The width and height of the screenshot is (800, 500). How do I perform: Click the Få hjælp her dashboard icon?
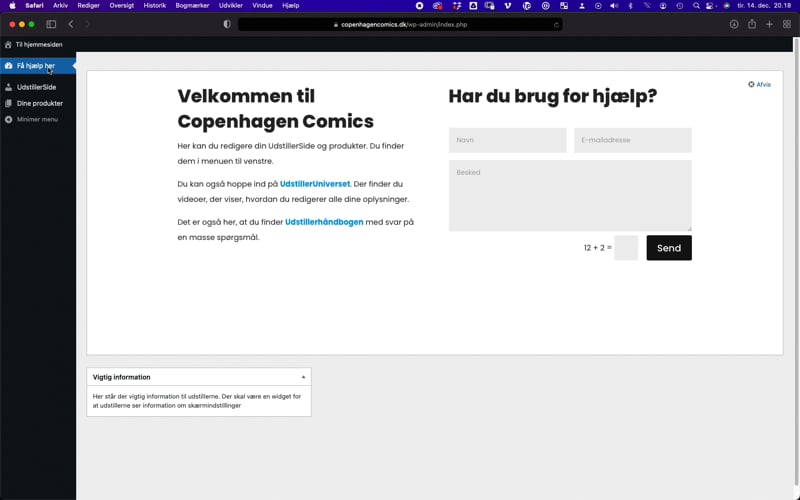click(x=9, y=66)
